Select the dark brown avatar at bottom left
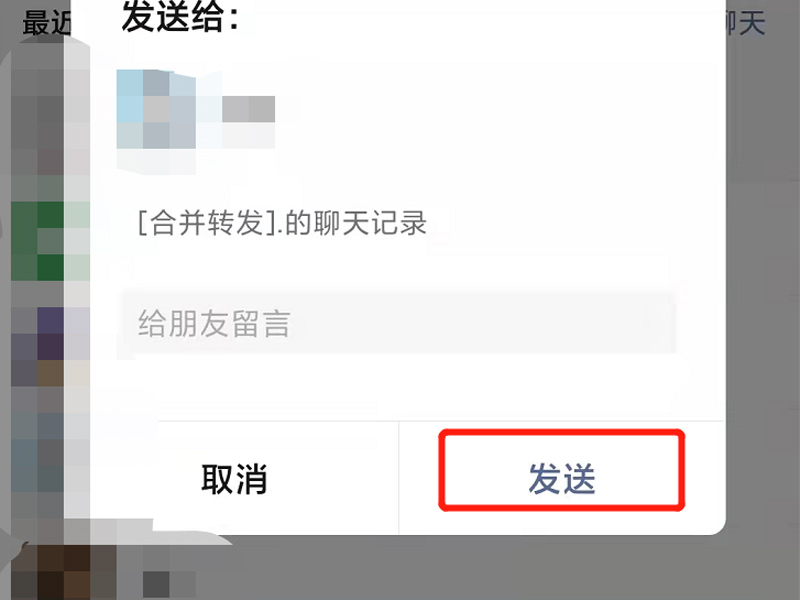The width and height of the screenshot is (800, 600). coord(50,571)
